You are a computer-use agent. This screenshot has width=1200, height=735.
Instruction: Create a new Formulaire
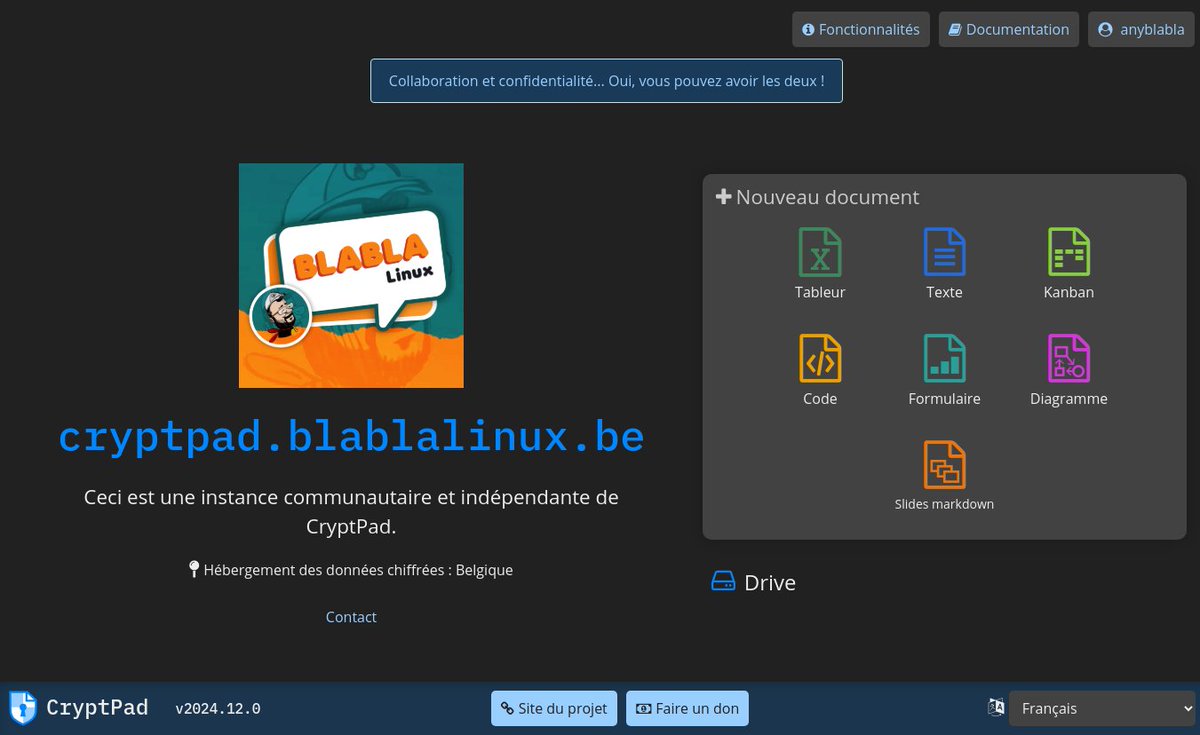944,370
